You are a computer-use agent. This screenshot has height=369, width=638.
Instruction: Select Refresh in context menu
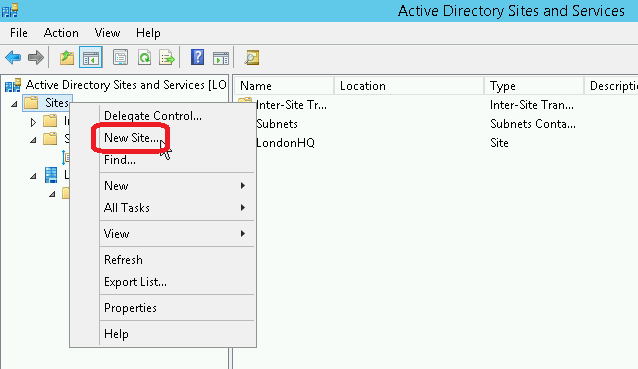click(x=177, y=260)
